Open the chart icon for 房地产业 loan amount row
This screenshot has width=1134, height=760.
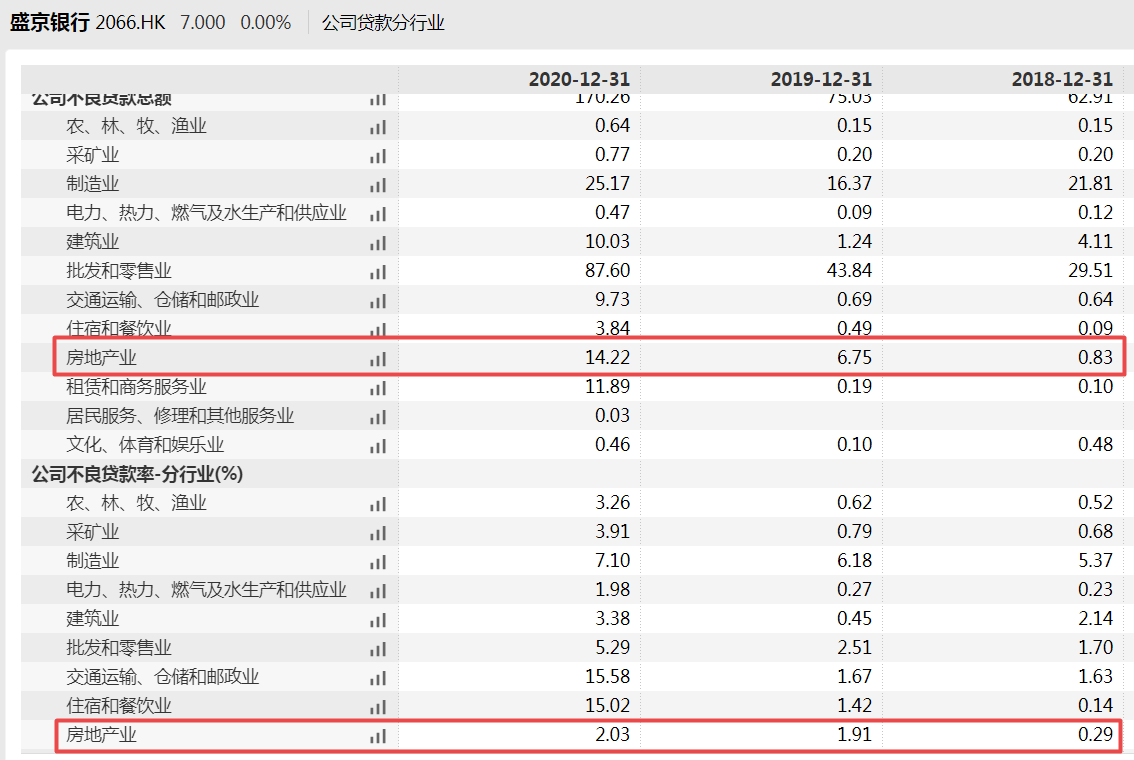coord(377,359)
